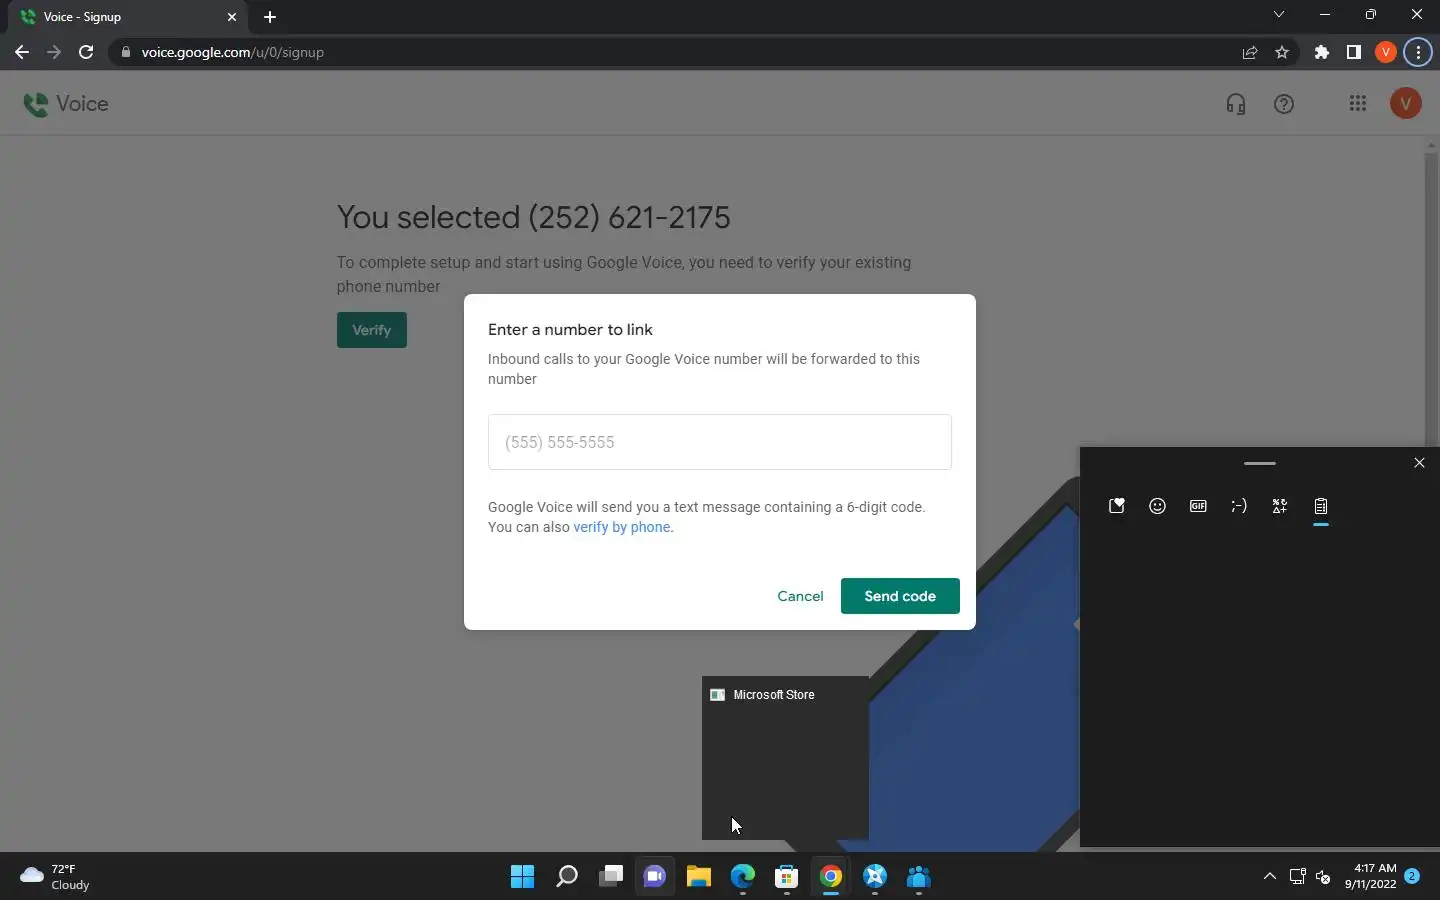View site info via the lock icon

[x=125, y=52]
